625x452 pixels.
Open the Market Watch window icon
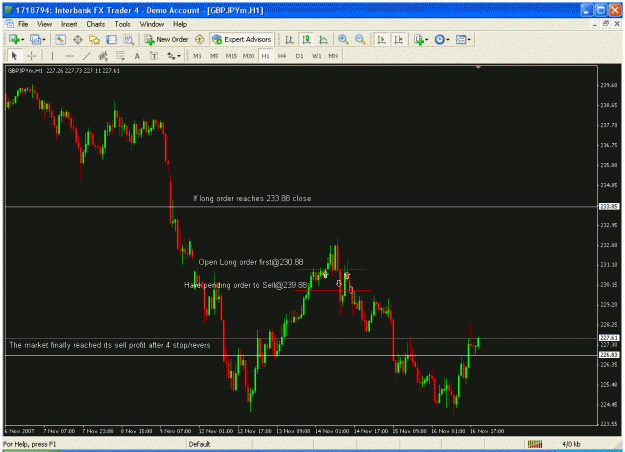tap(60, 39)
